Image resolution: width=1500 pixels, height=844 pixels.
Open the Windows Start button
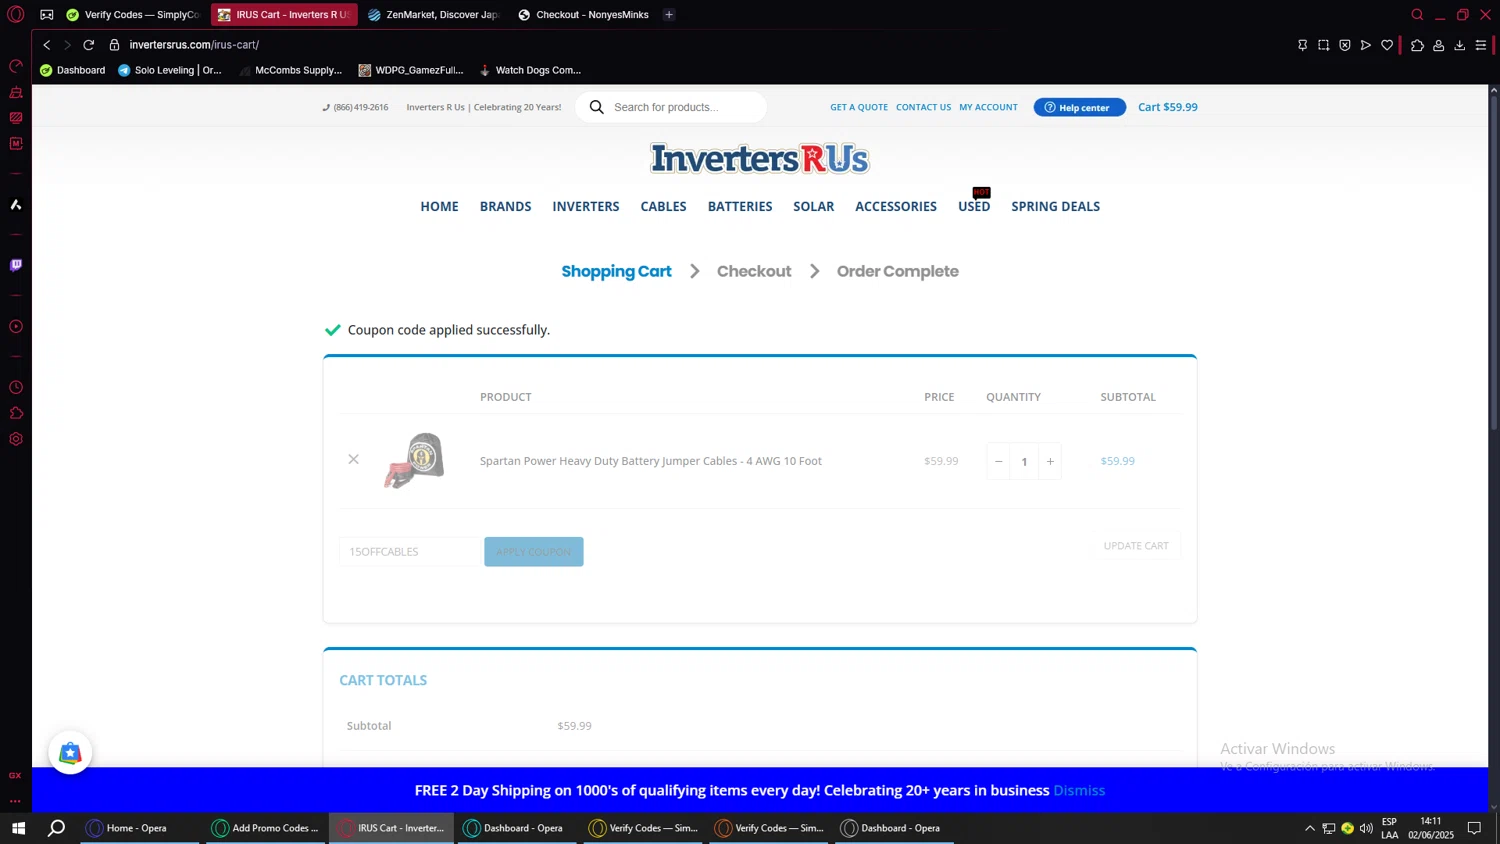coord(18,828)
